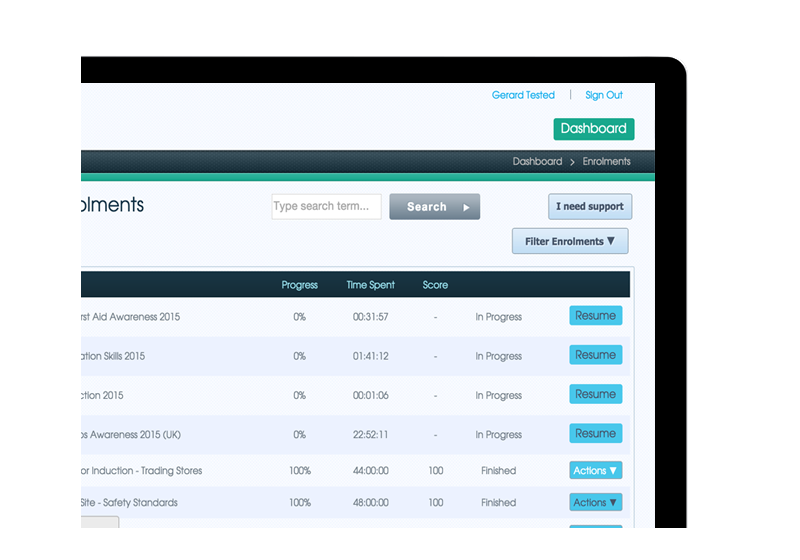Viewport: 800px width, 560px height.
Task: Open the Gerard Tested profile link
Action: (523, 95)
